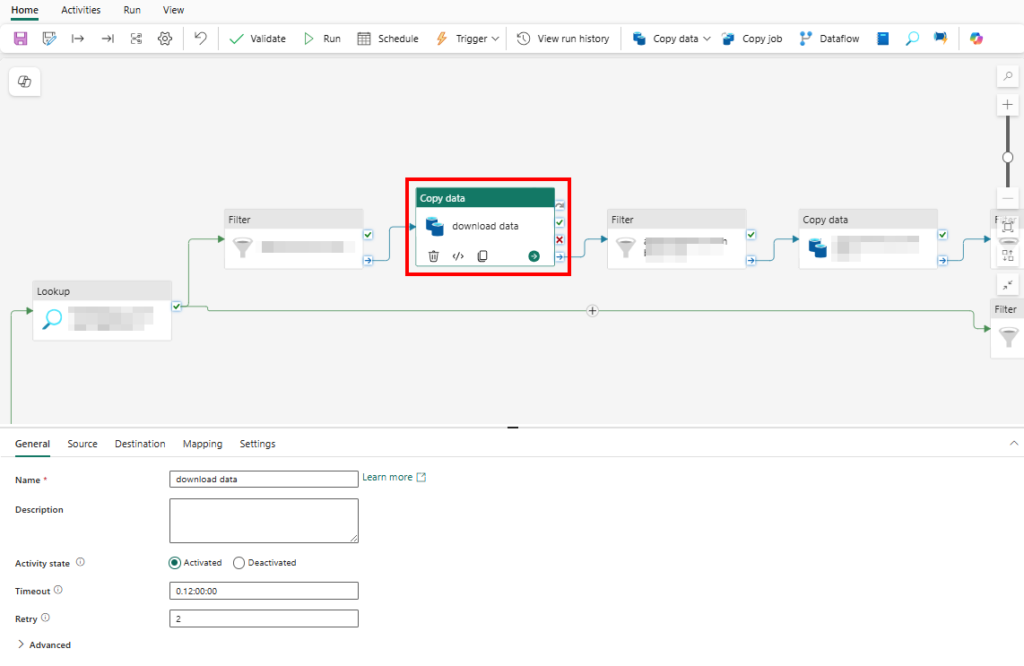The image size is (1024, 666).
Task: Open pipeline settings via the gear icon
Action: [165, 39]
